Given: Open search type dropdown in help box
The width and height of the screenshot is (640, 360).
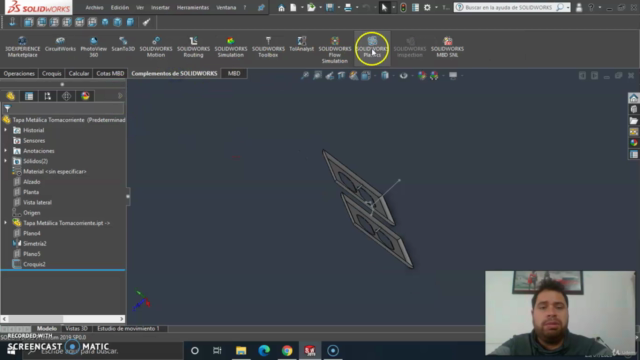Looking at the screenshot, I should coord(568,7).
